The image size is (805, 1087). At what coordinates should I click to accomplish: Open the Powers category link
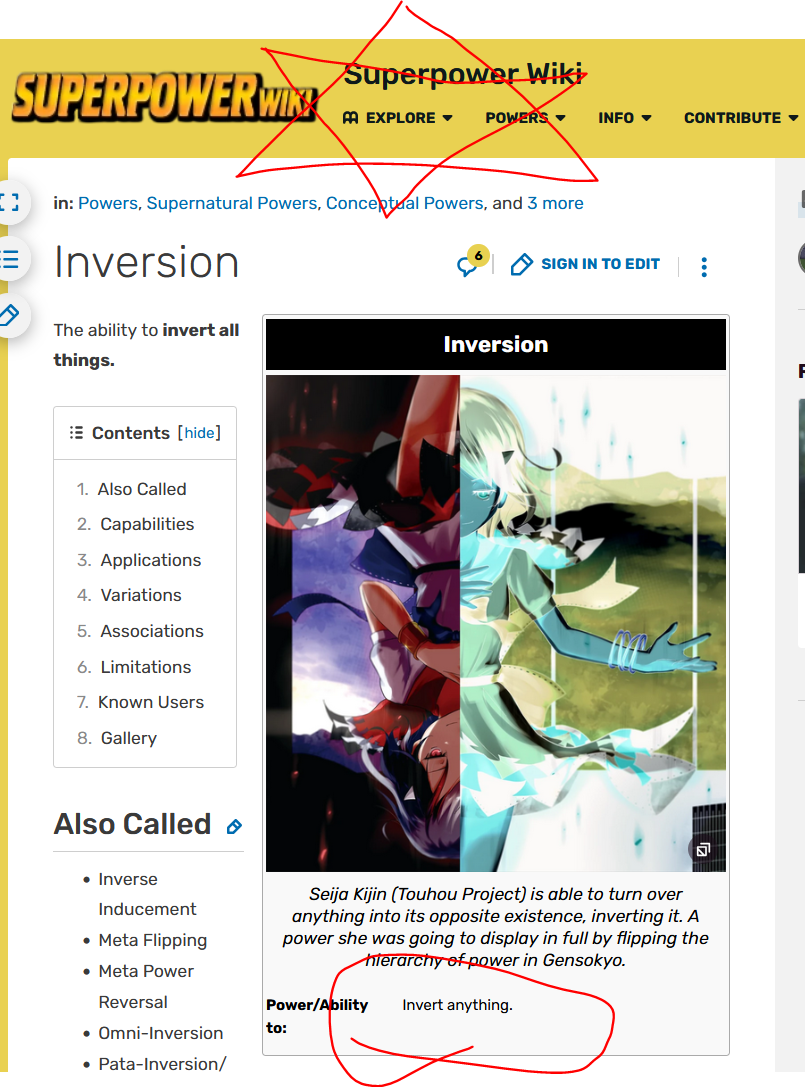107,203
